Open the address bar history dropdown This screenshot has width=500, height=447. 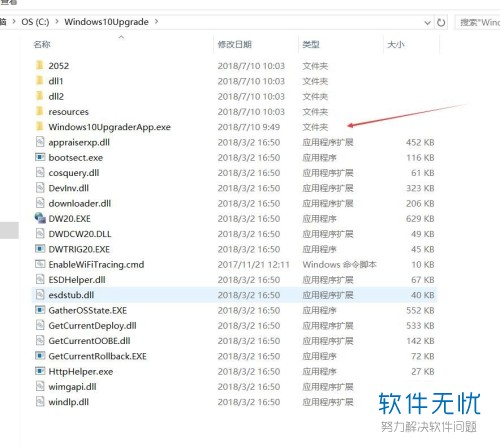(x=427, y=23)
